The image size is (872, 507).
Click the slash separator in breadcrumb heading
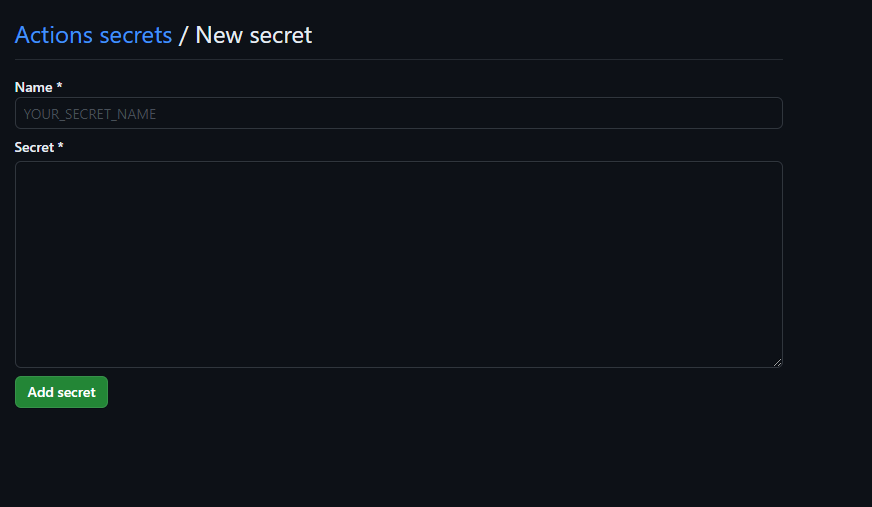click(x=183, y=36)
